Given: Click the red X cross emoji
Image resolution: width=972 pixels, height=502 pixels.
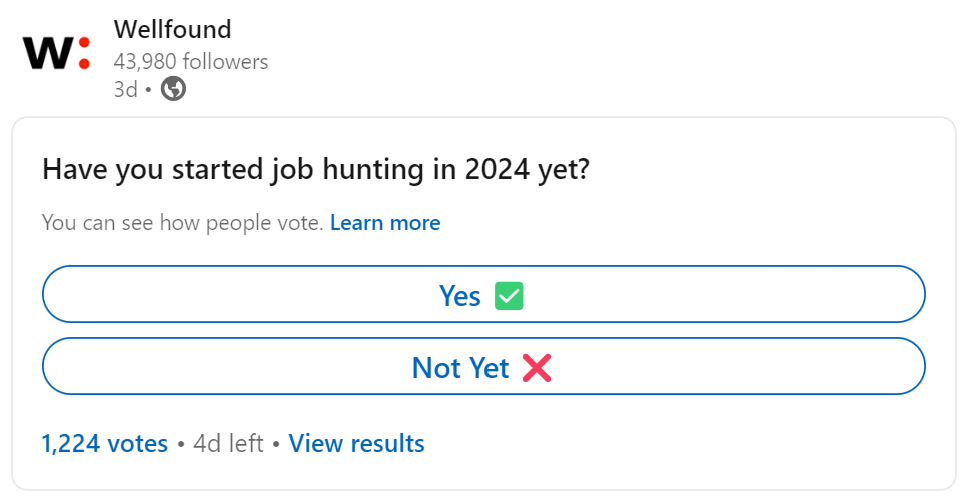Looking at the screenshot, I should tap(537, 368).
